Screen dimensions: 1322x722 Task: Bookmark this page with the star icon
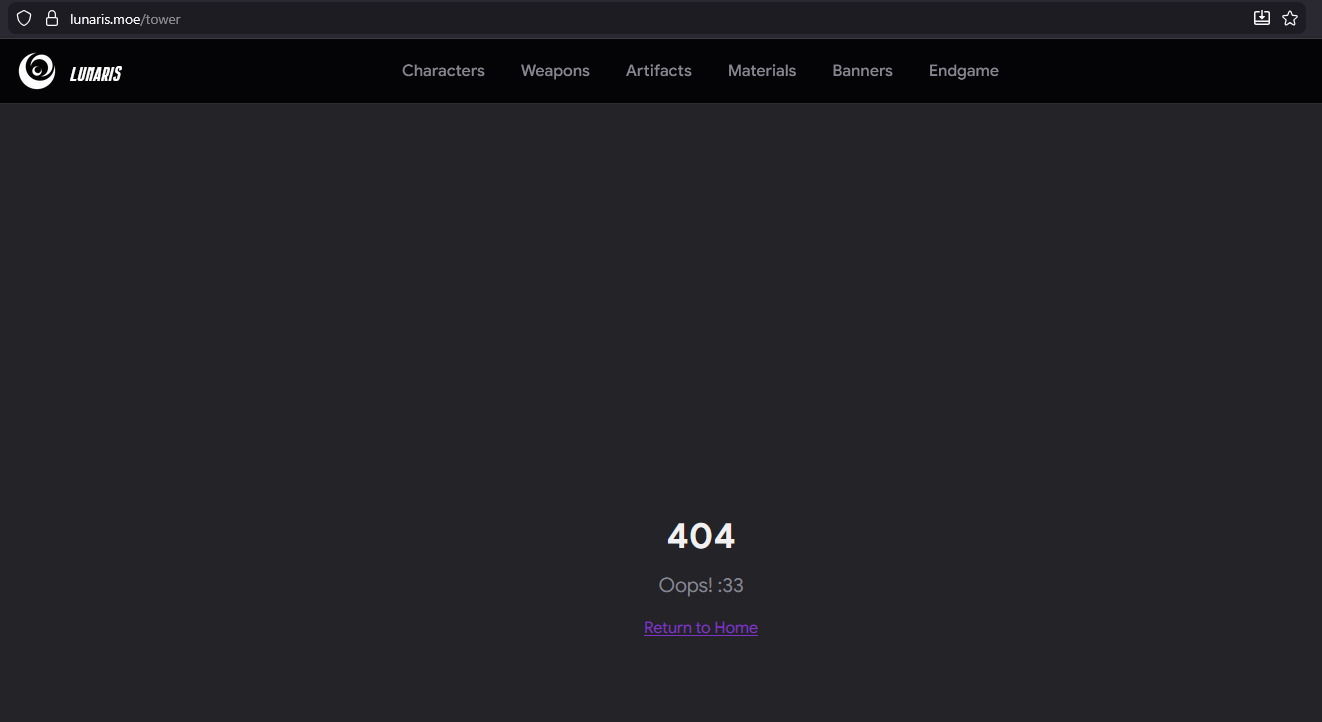tap(1290, 18)
